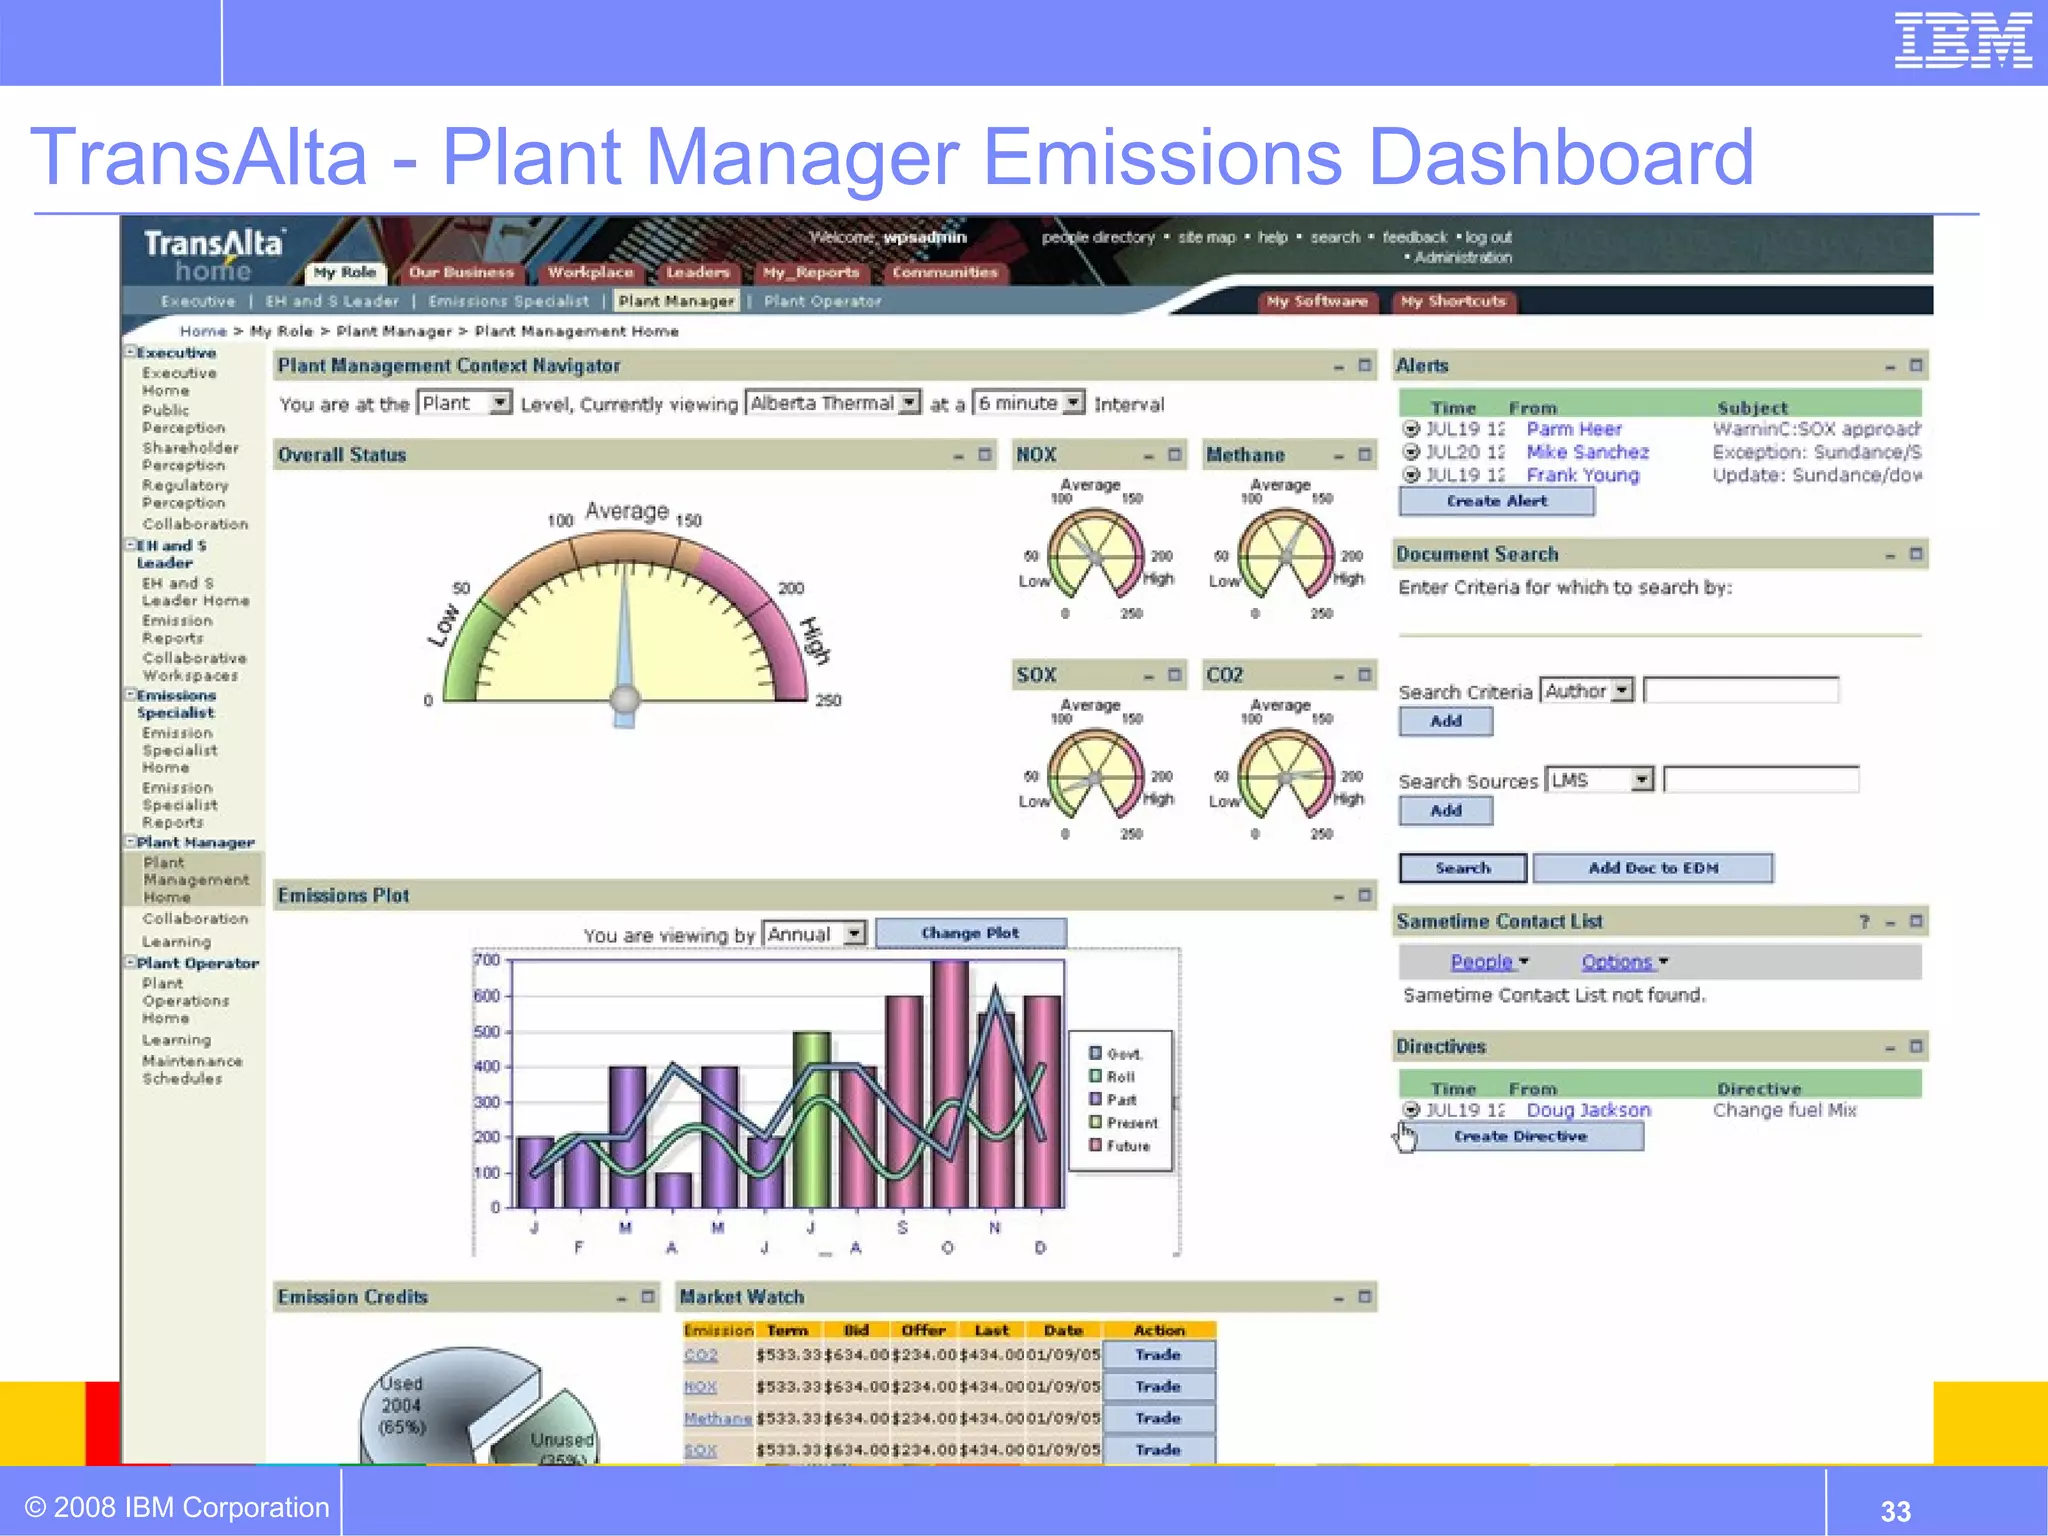The width and height of the screenshot is (2048, 1536).
Task: Focus the Search Criteria text field
Action: (1741, 690)
